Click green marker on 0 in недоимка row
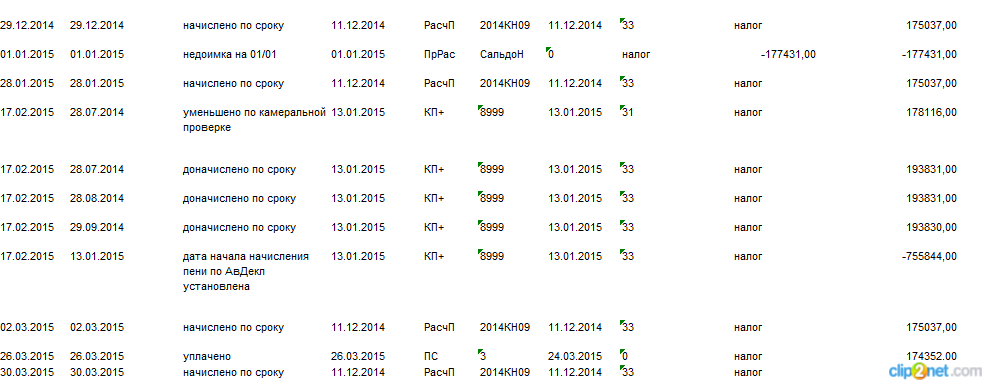 [548, 50]
